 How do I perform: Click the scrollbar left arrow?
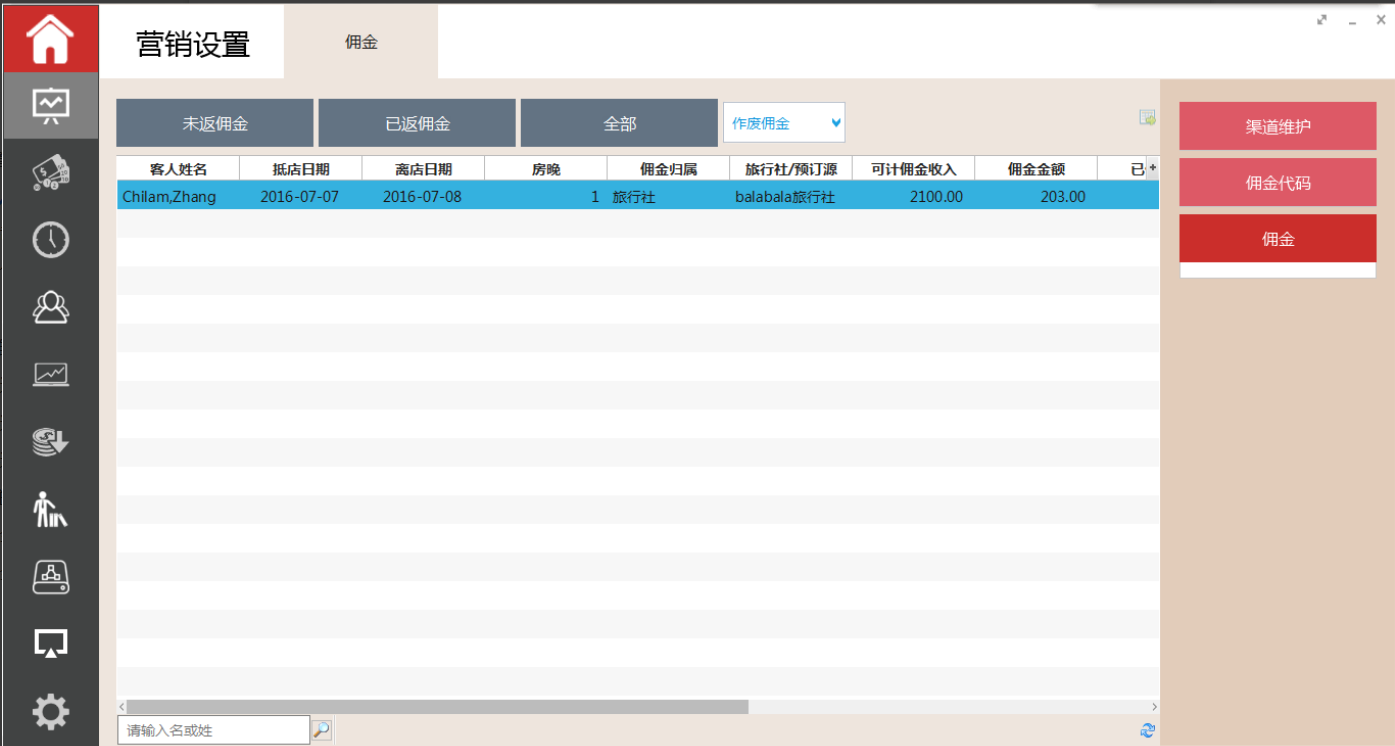(x=122, y=706)
